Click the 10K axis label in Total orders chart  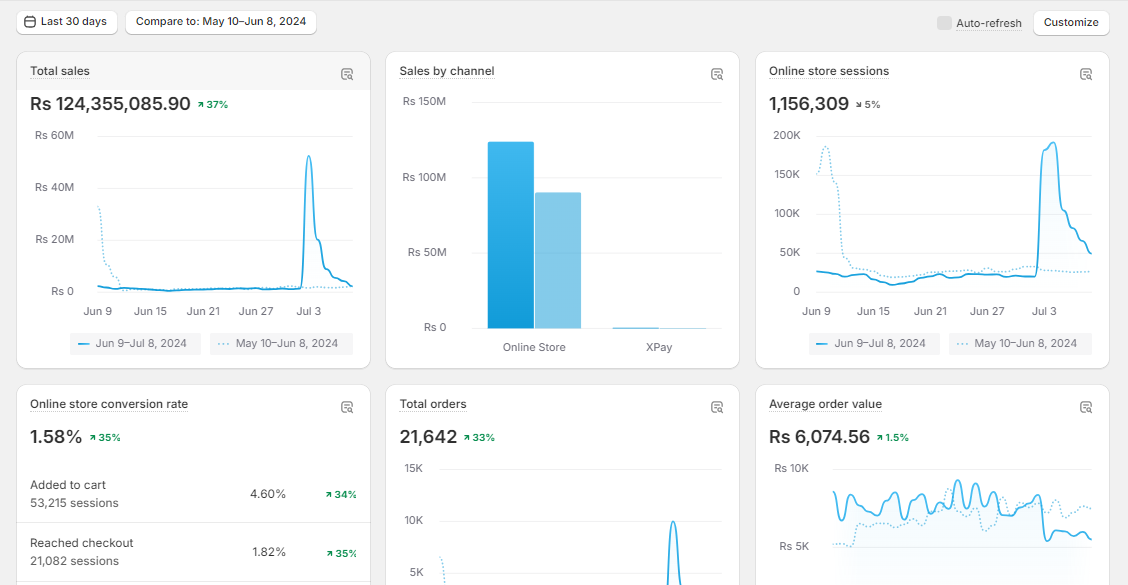tap(414, 520)
